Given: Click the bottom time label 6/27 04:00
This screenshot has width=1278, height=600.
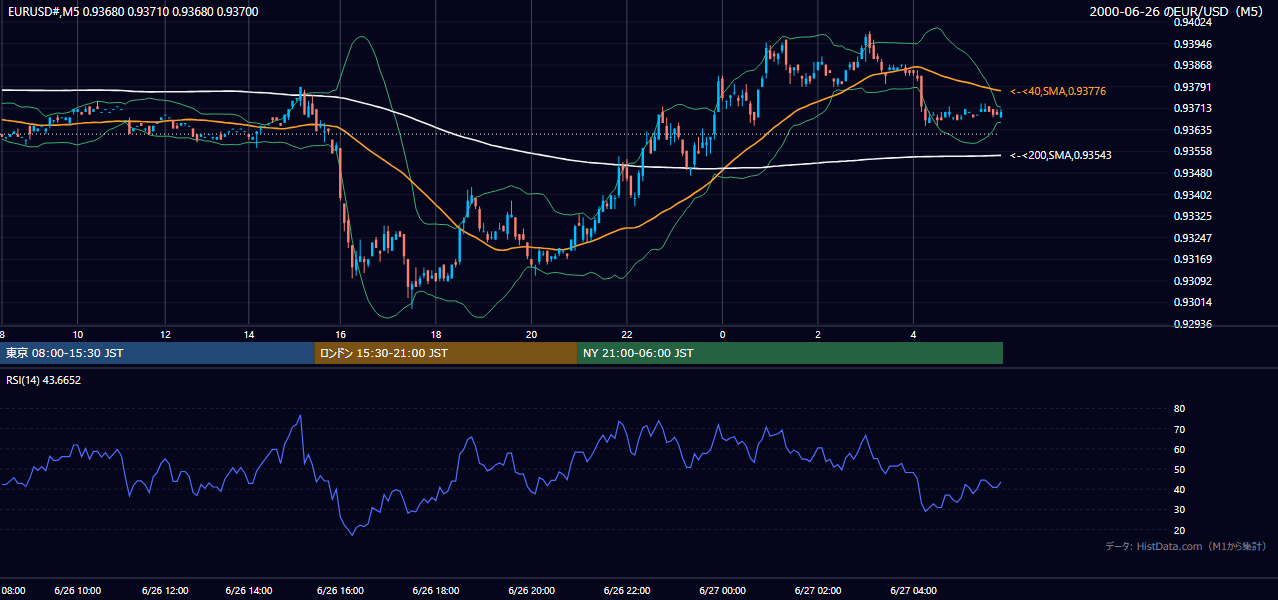Looking at the screenshot, I should 913,591.
